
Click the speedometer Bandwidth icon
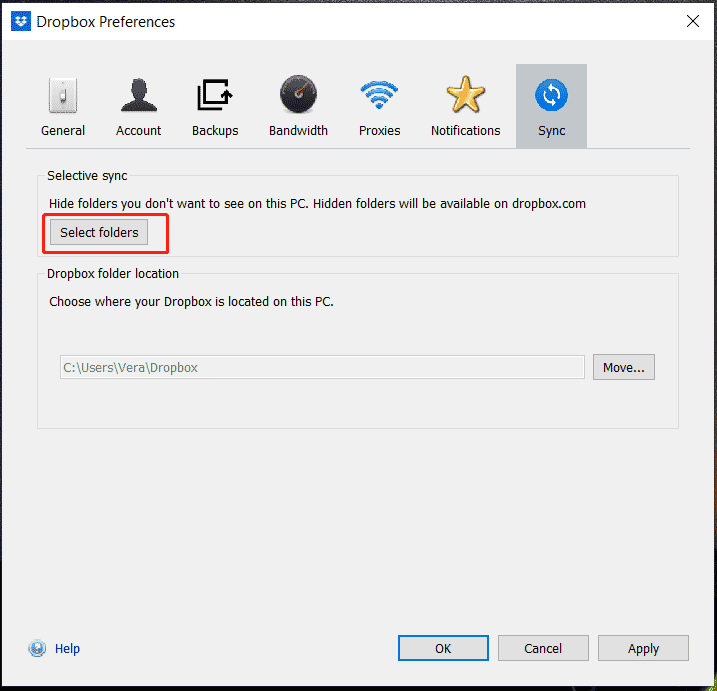(x=298, y=96)
